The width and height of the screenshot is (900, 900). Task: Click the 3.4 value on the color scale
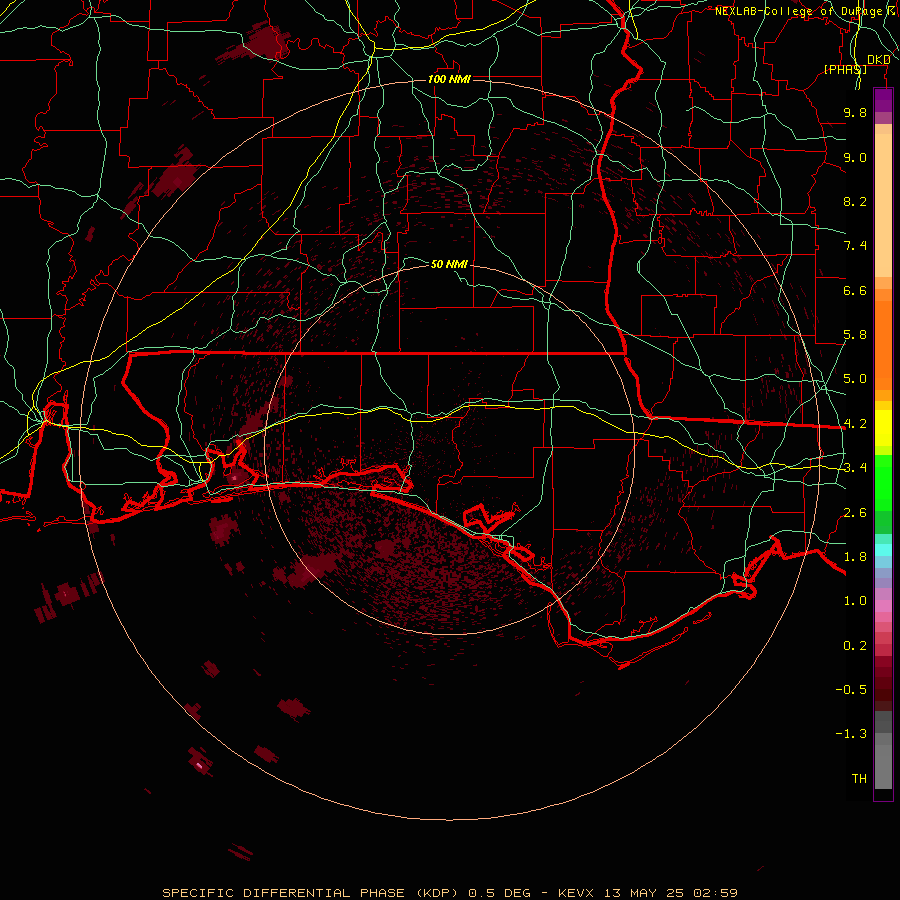(x=855, y=468)
